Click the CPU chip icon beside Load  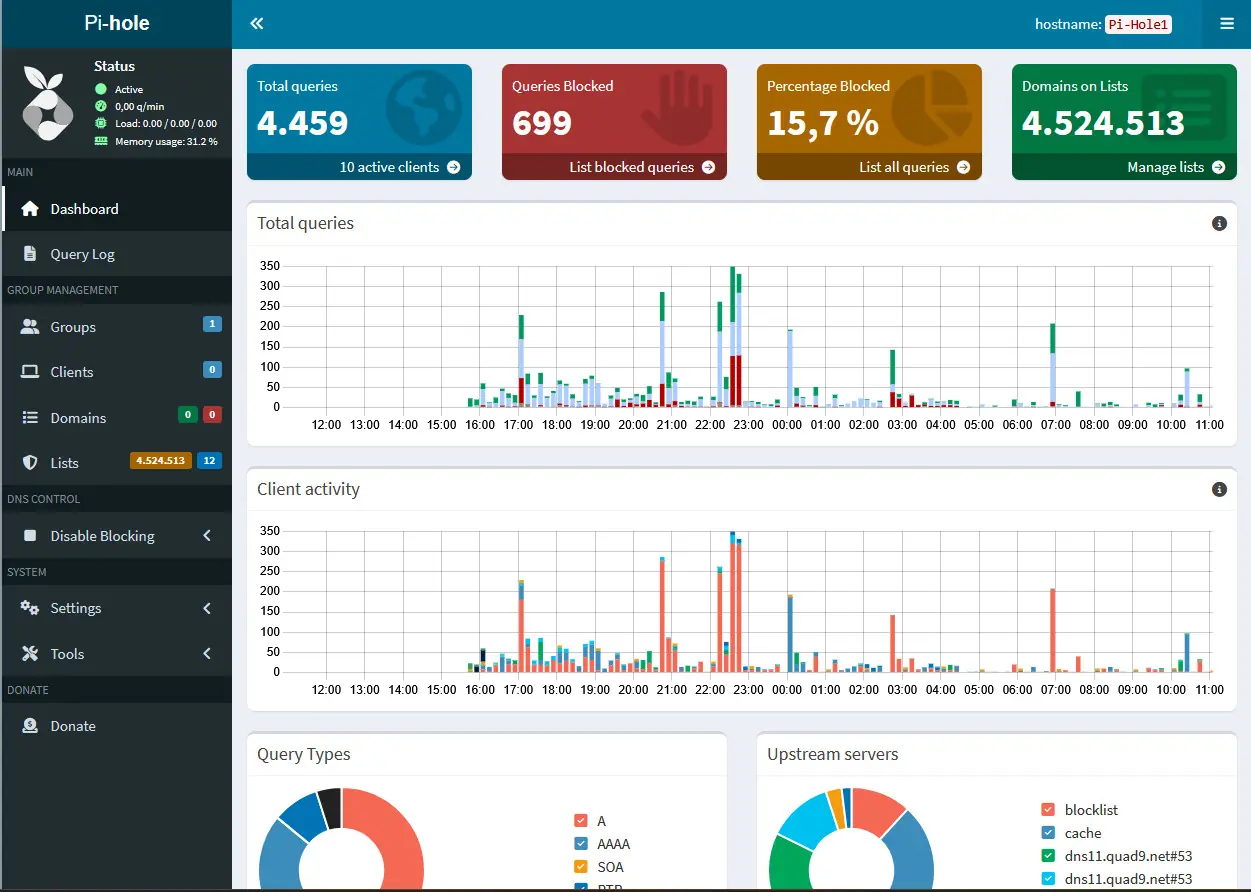click(x=101, y=123)
